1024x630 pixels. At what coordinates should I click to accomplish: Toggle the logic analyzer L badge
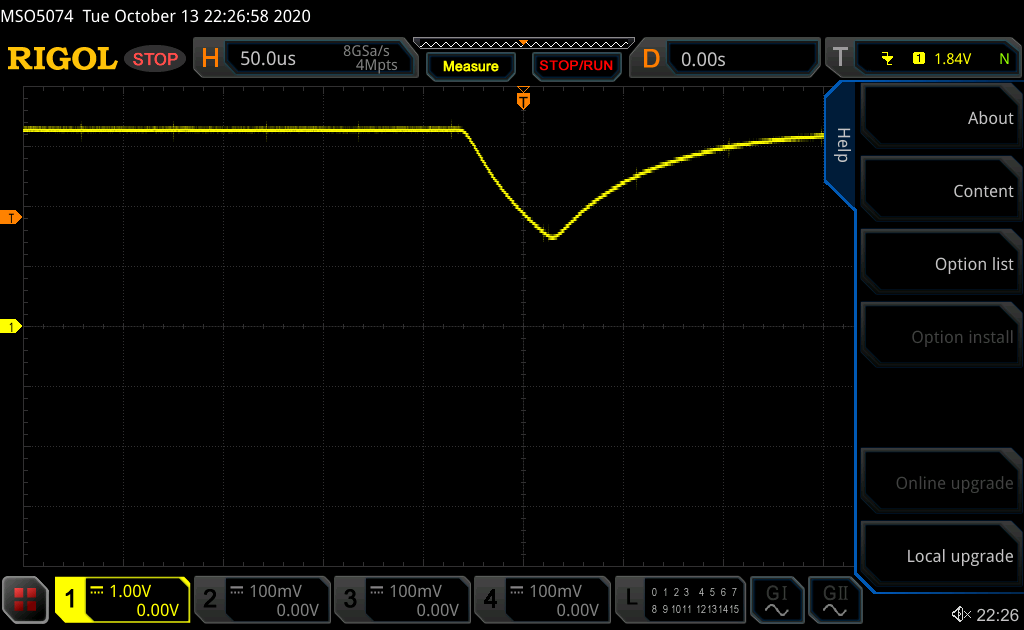(630, 599)
